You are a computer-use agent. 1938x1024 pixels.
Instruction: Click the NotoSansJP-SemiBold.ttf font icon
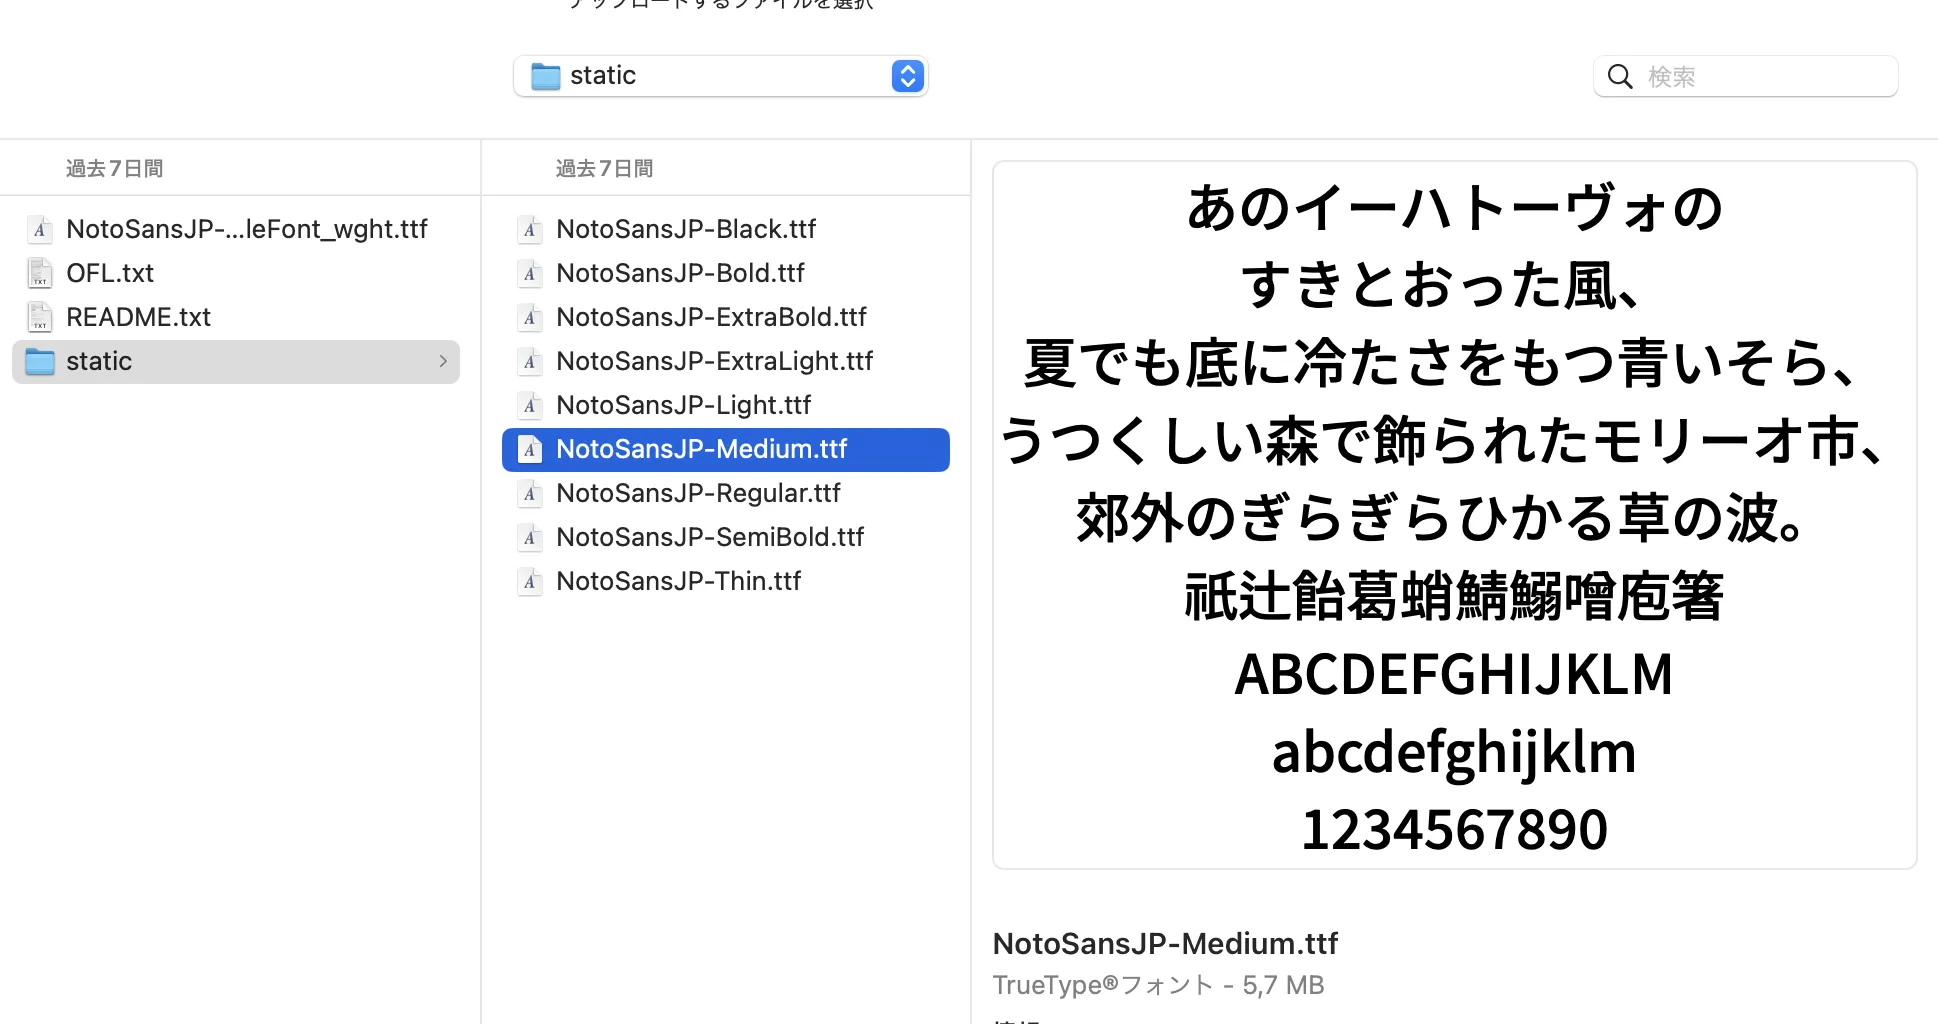click(530, 537)
